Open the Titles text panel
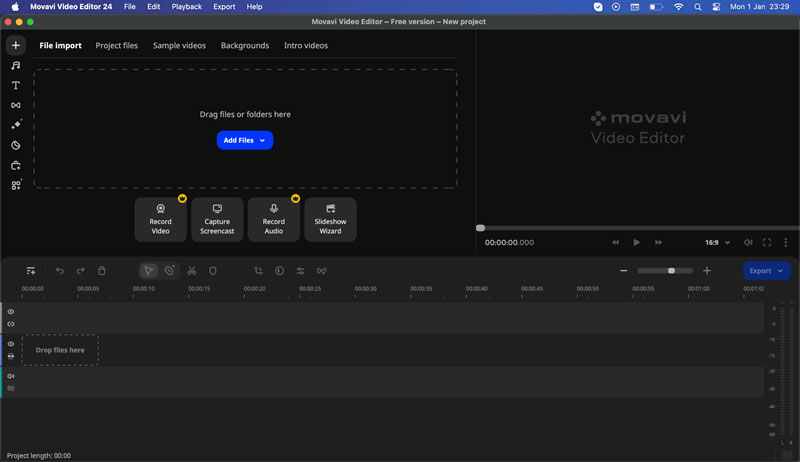Screen dimensions: 800x462 [x=16, y=85]
